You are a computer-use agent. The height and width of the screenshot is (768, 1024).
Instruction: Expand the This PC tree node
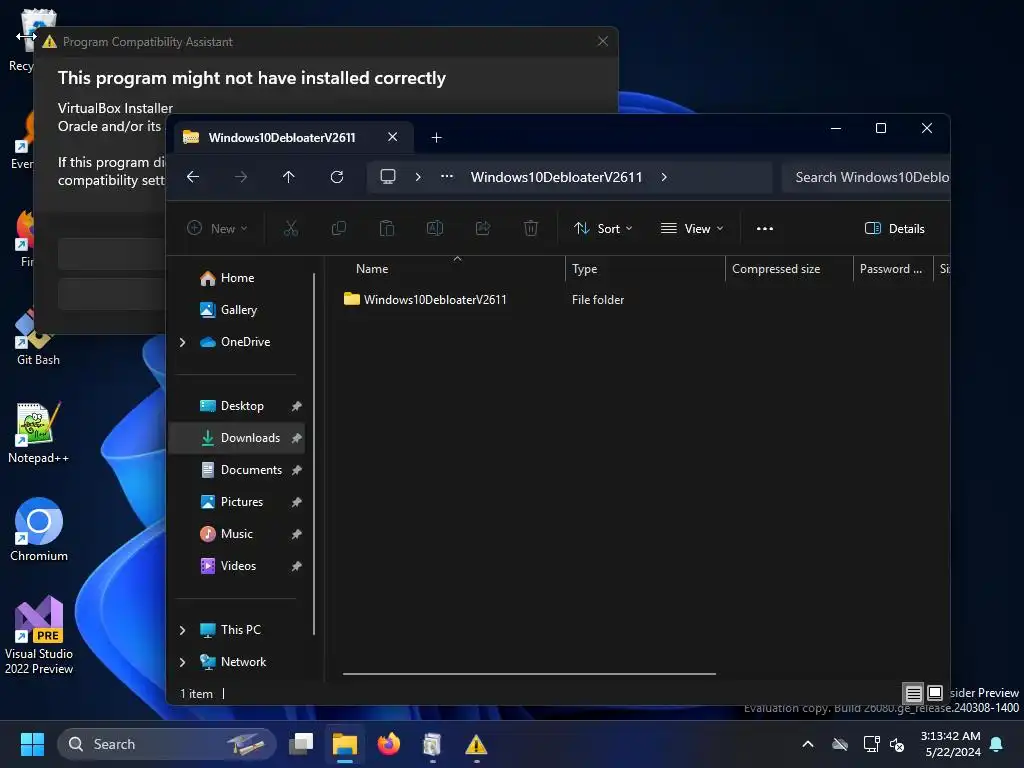coord(183,630)
